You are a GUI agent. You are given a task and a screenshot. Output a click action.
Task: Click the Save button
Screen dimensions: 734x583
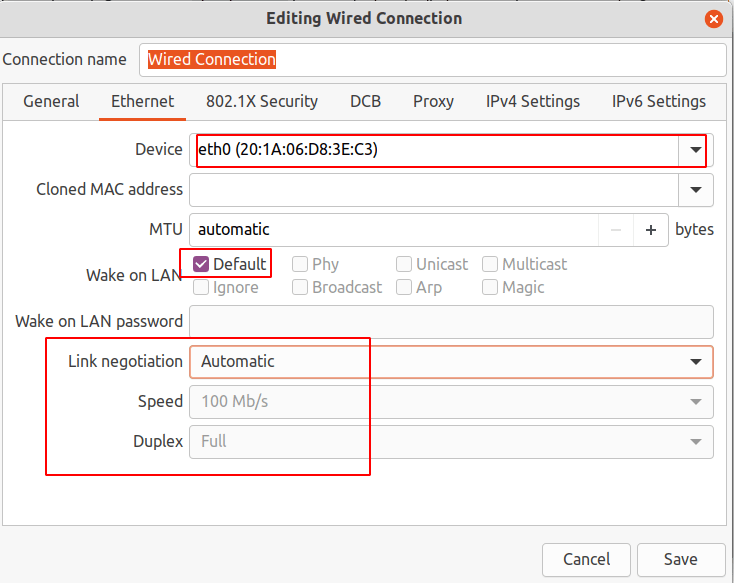pyautogui.click(x=681, y=559)
